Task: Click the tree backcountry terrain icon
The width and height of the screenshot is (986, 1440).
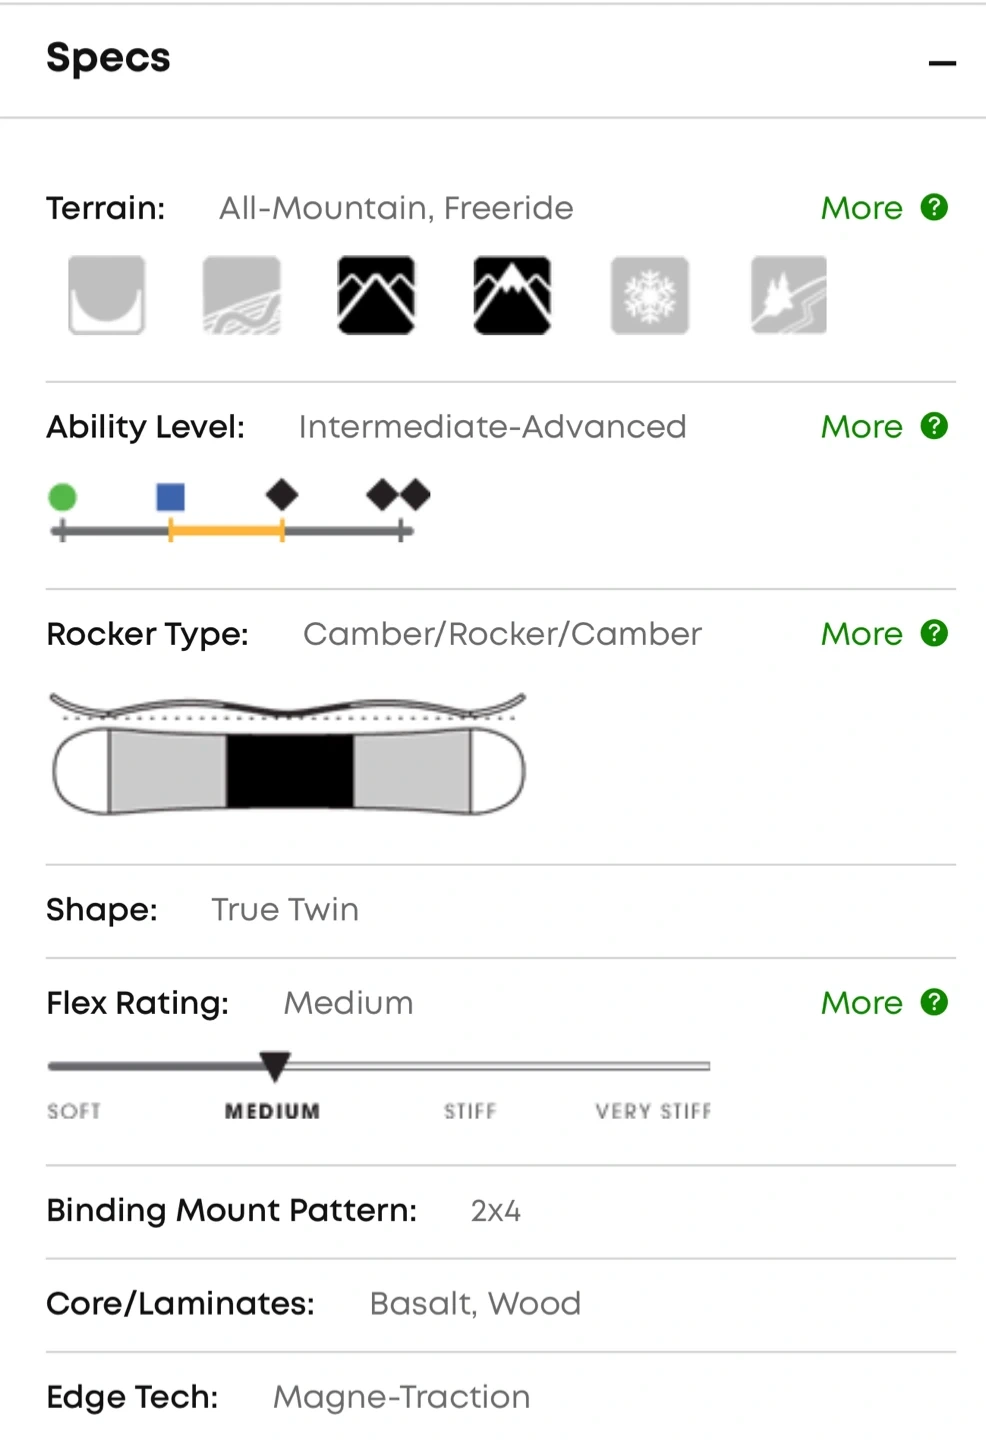Action: click(789, 295)
